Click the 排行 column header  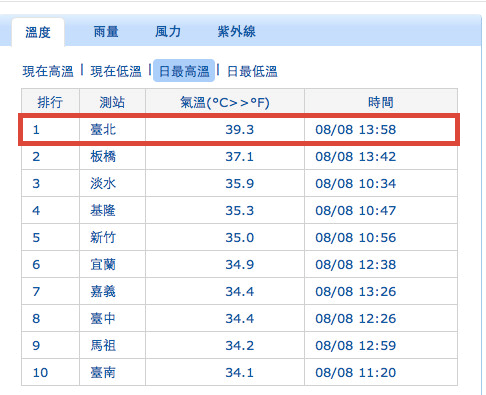[x=50, y=102]
